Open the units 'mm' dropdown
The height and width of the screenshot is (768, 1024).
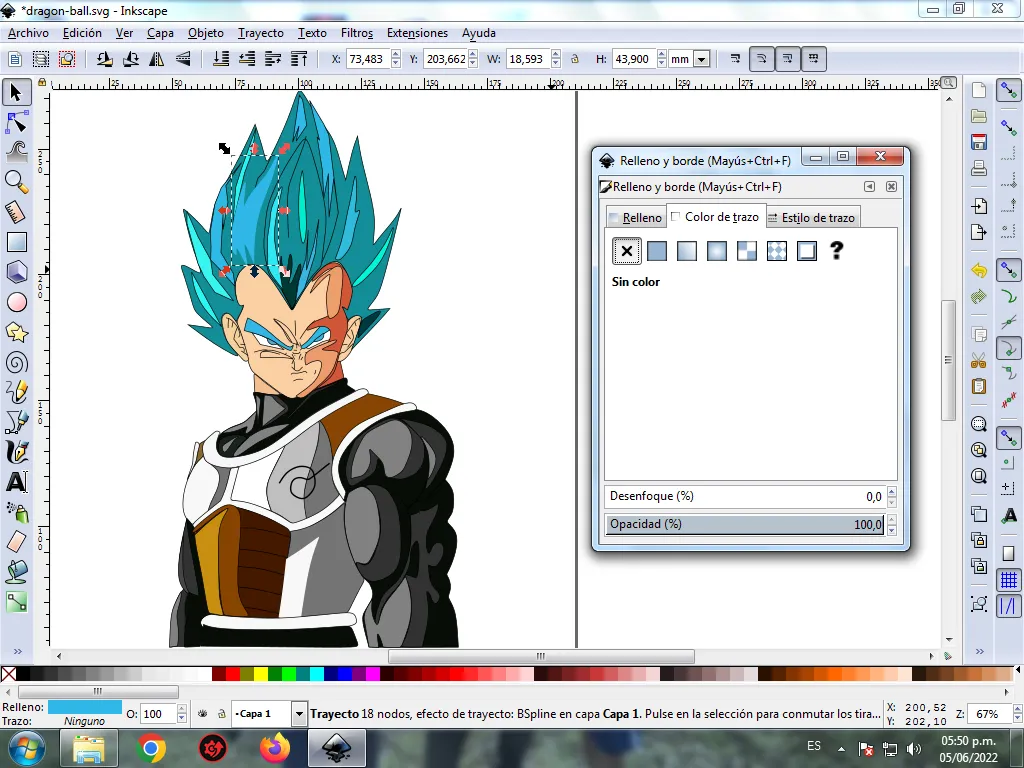(x=702, y=59)
